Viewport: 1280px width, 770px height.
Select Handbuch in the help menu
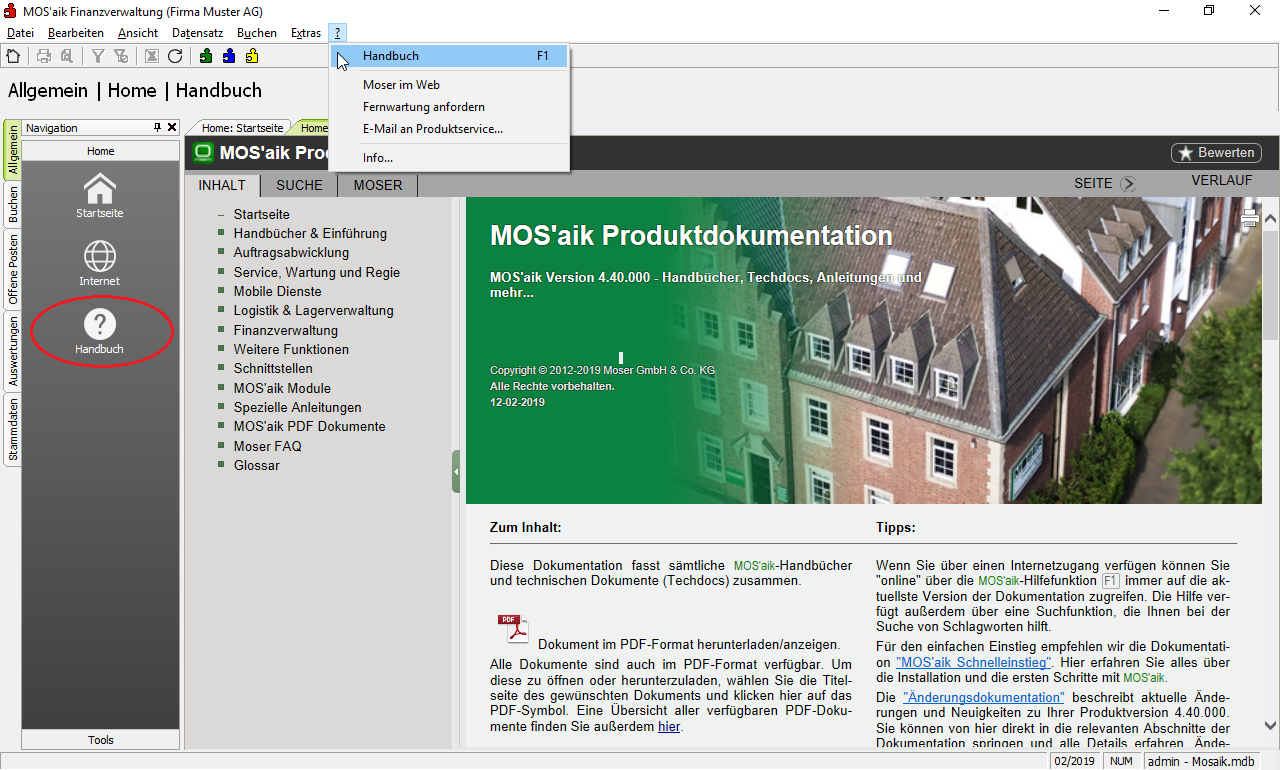click(x=391, y=56)
